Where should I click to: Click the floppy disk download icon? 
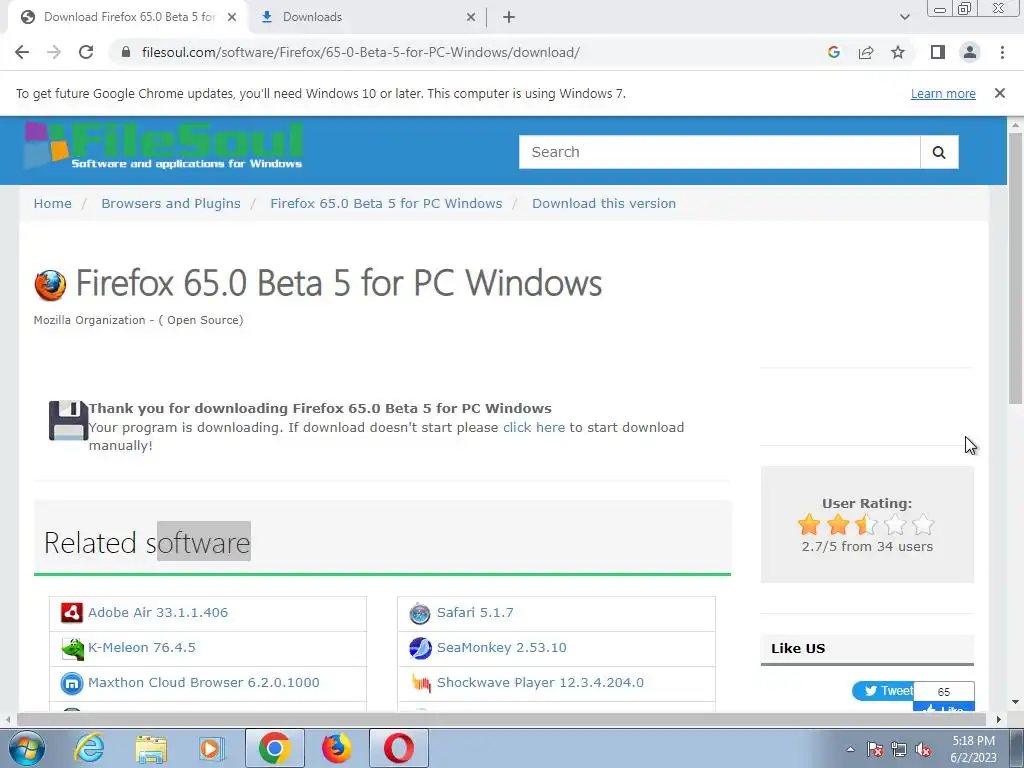click(x=68, y=421)
